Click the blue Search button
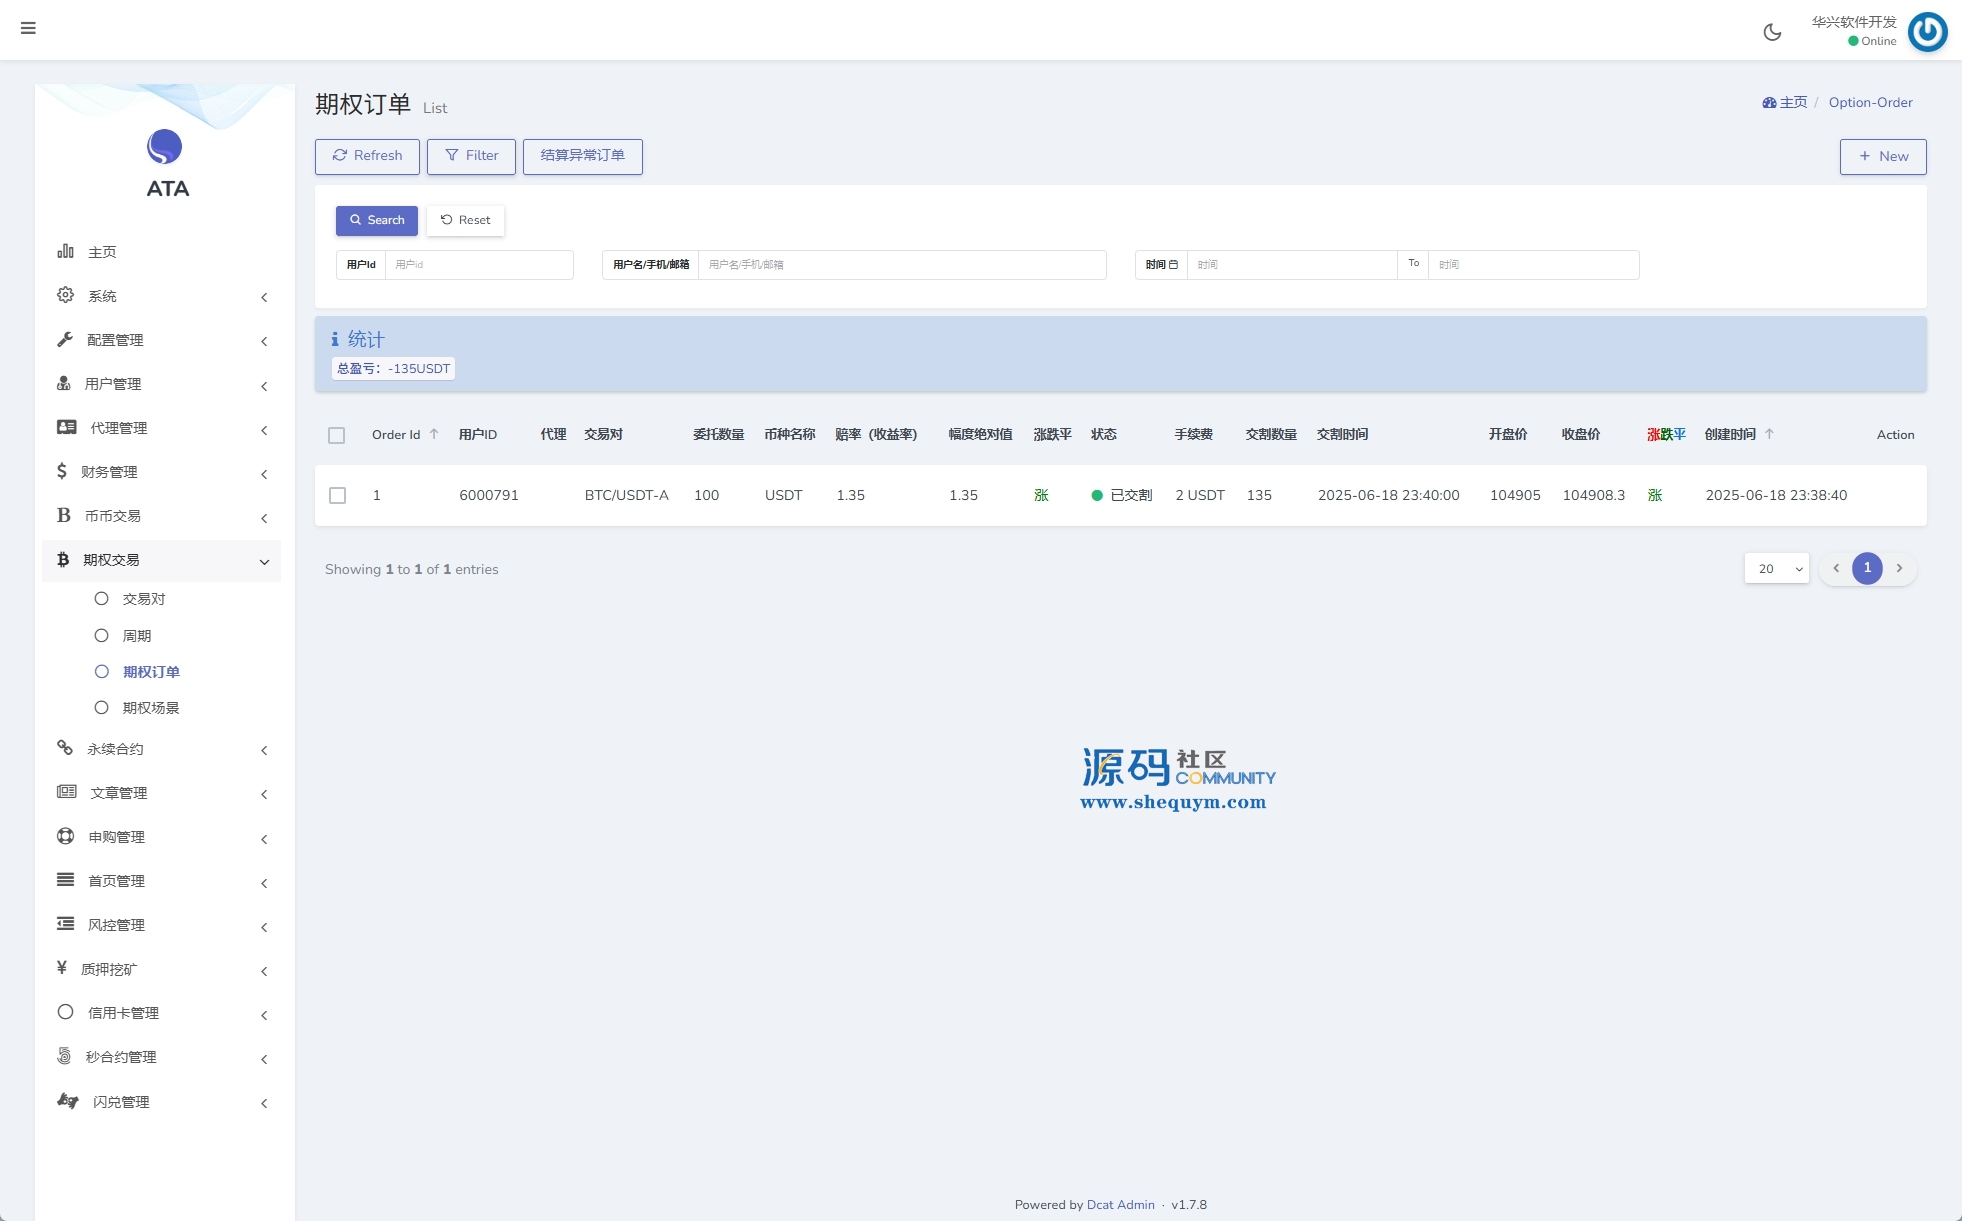The image size is (1962, 1221). click(x=377, y=220)
